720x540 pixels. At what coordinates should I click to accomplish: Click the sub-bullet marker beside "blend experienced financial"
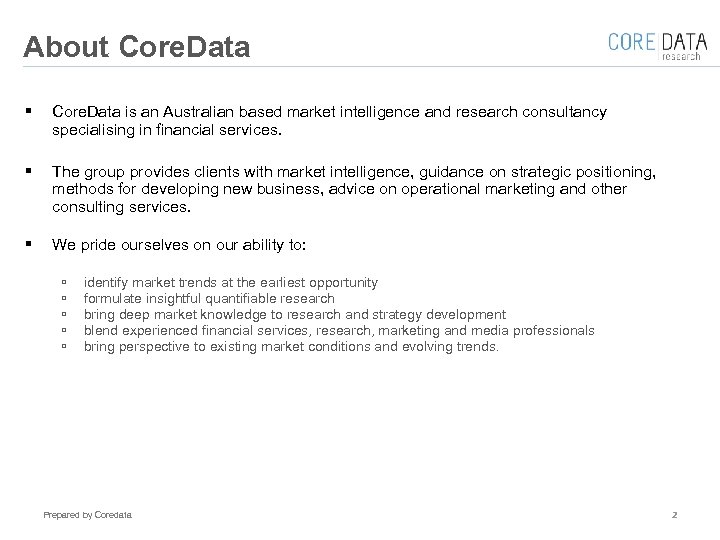(x=63, y=331)
